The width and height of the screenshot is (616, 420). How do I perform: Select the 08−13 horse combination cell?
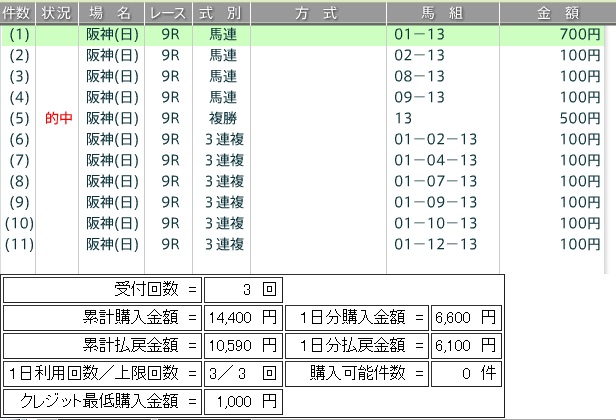pos(420,76)
